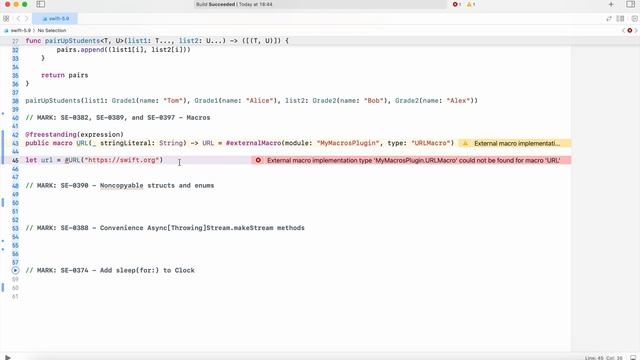The width and height of the screenshot is (640, 360).
Task: Click the sleep(for:) to Clock MARK comment
Action: (x=110, y=270)
